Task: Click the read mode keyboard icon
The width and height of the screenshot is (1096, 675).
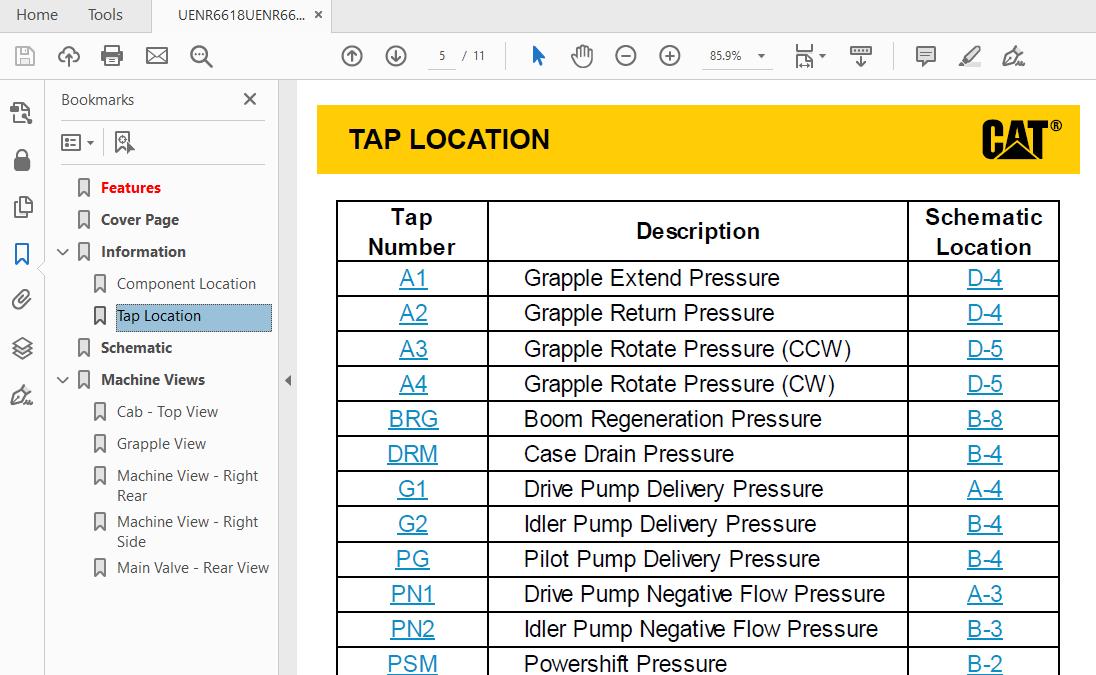Action: (860, 56)
